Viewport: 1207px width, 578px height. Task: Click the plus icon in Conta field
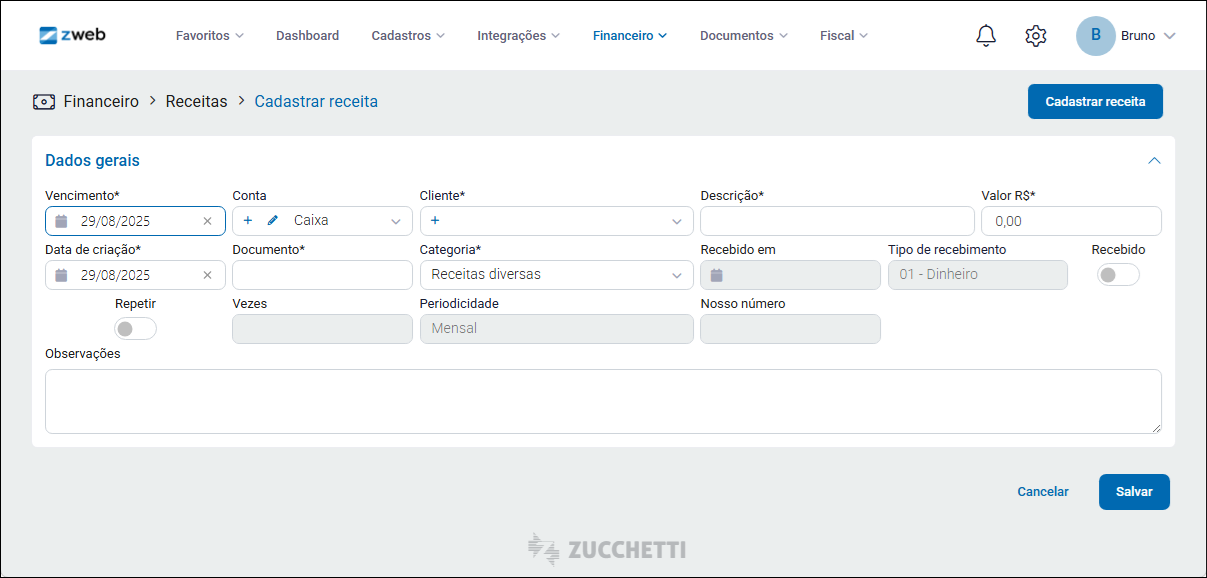coord(248,221)
